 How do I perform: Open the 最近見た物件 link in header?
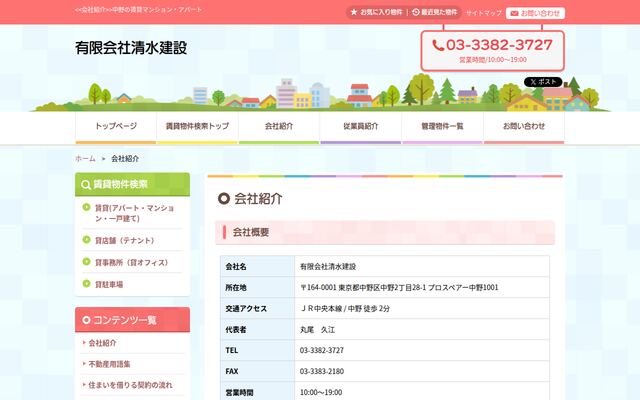pos(435,12)
